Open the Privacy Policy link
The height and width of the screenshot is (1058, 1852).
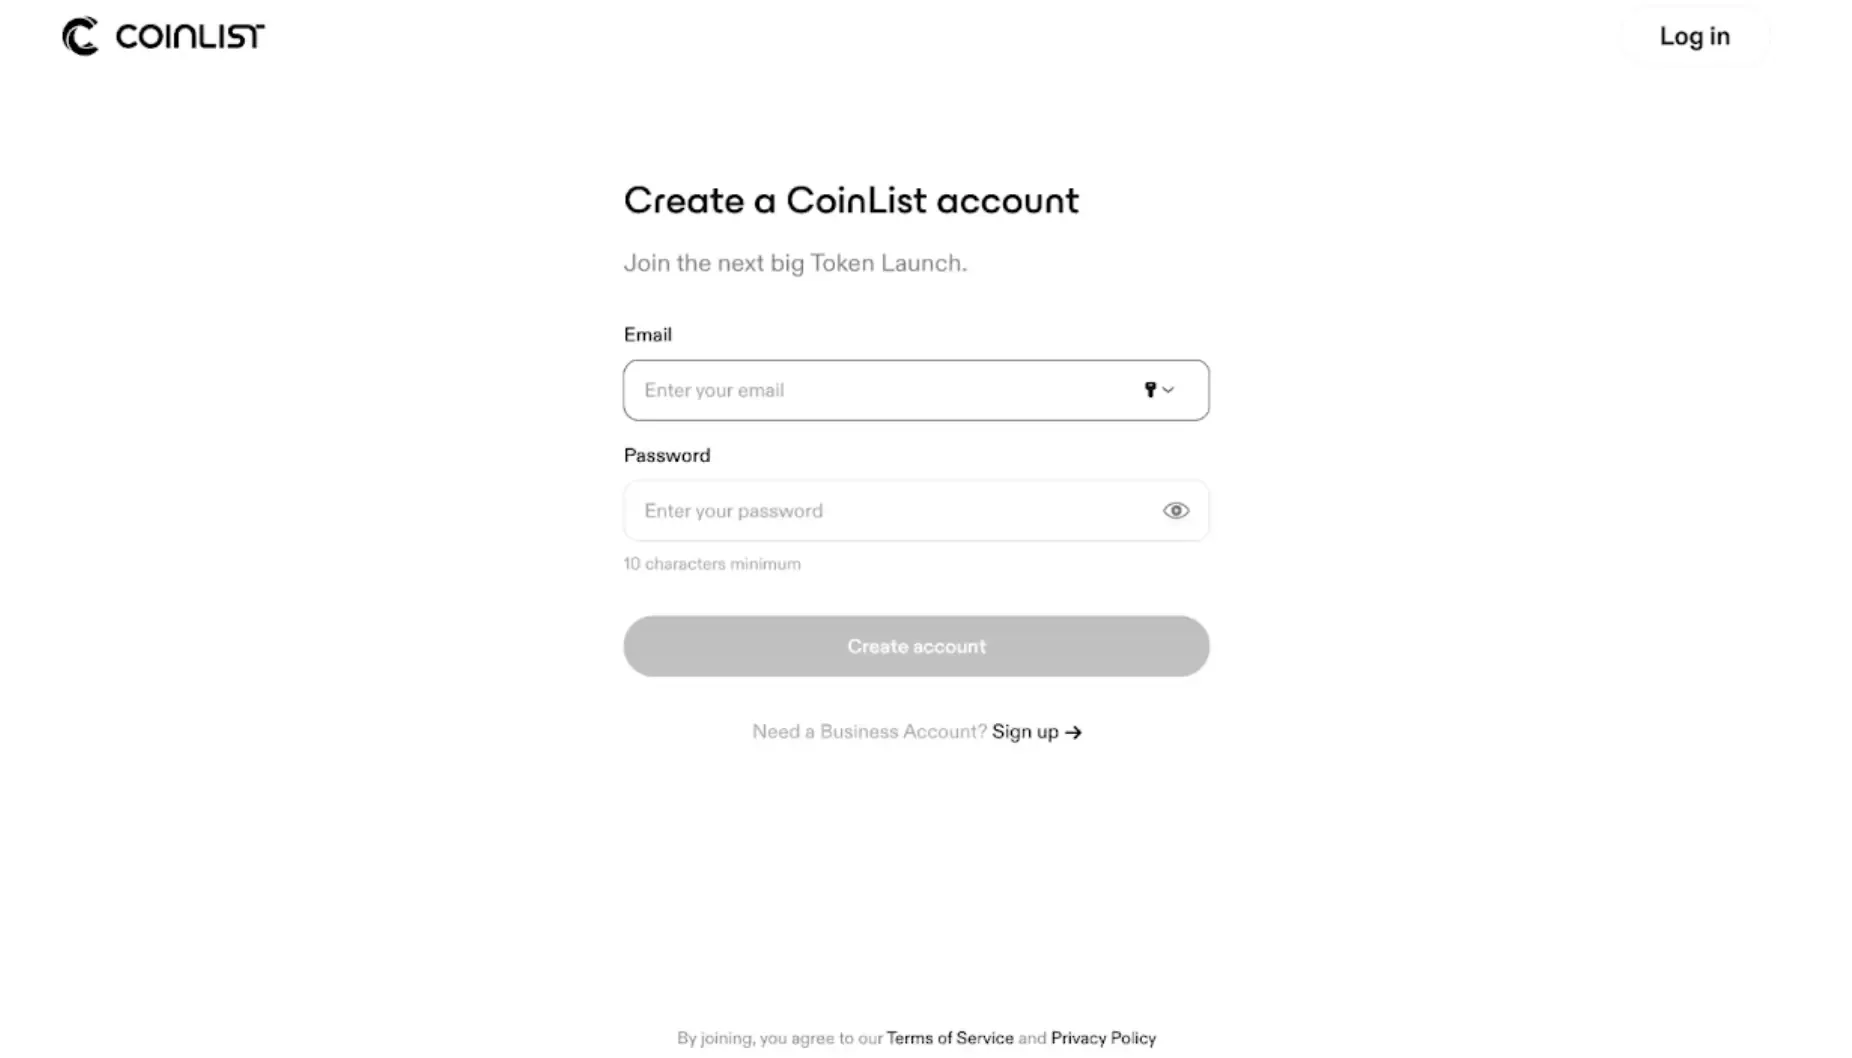point(1103,1038)
